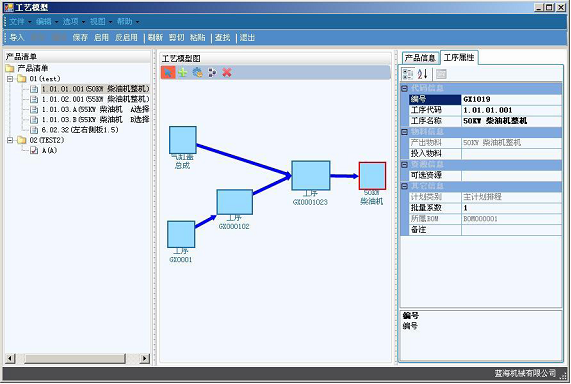The image size is (571, 384).
Task: Click the 保存 toolbar button
Action: coord(80,37)
